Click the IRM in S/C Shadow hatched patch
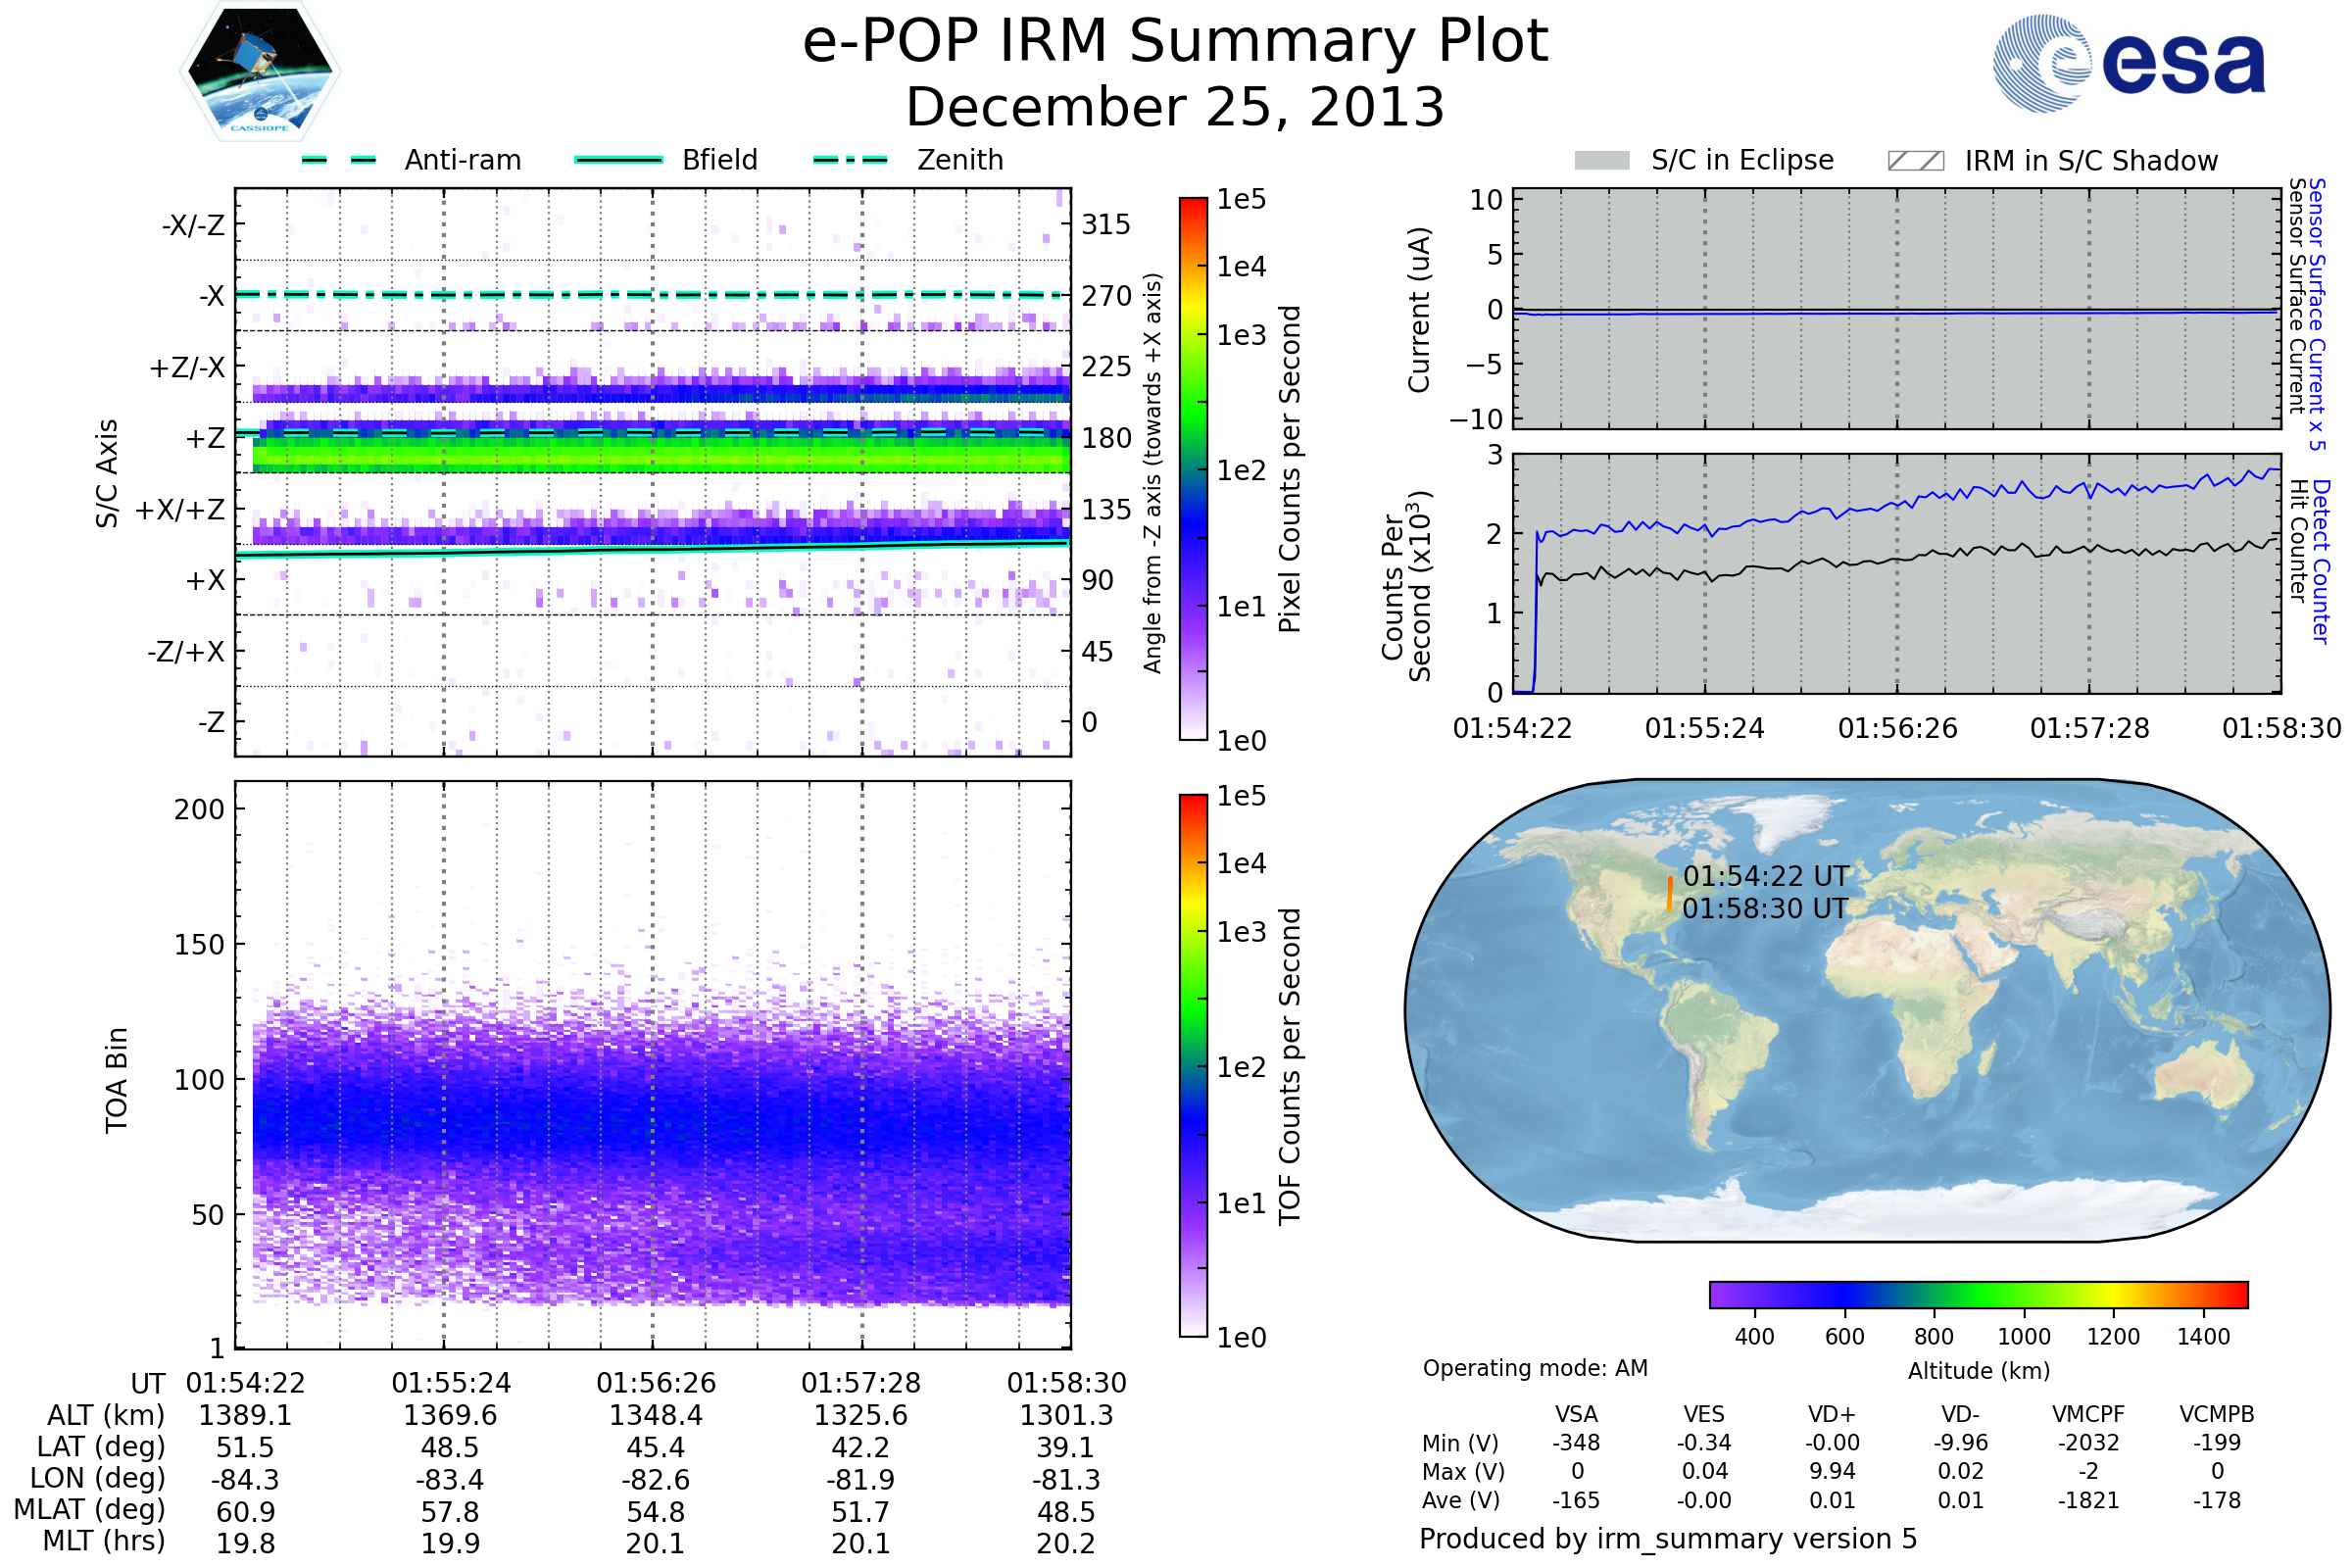Screen dimensions: 2352x1568 click(1915, 161)
